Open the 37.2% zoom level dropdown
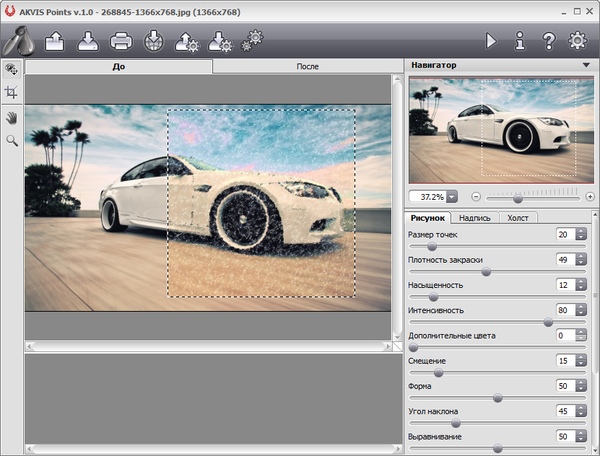This screenshot has width=600, height=456. click(x=452, y=197)
